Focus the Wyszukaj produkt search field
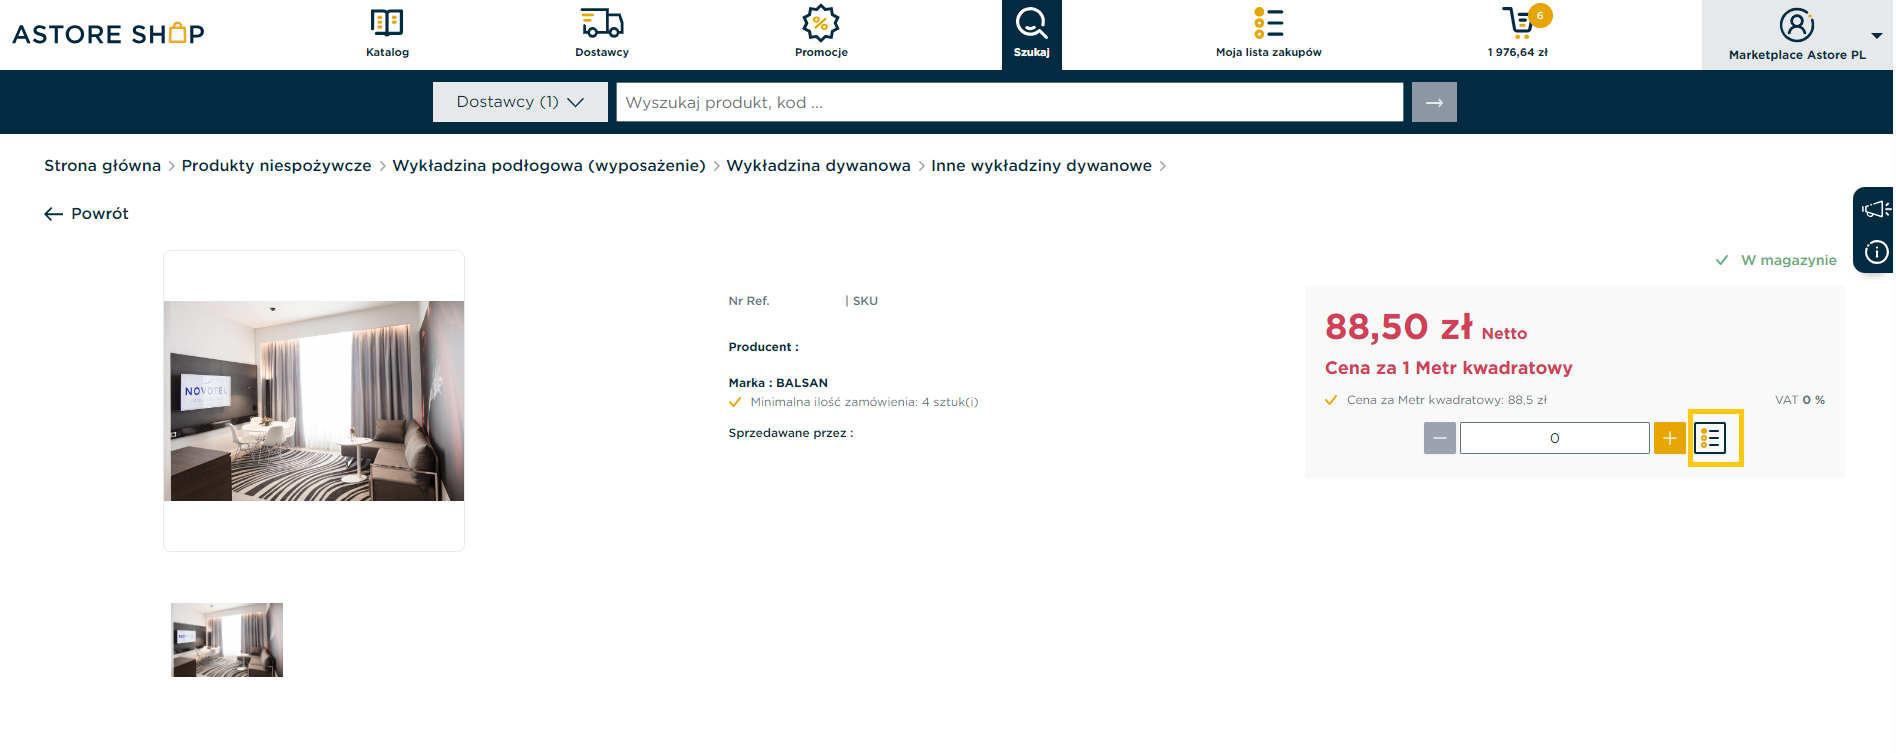The image size is (1896, 753). pyautogui.click(x=1009, y=102)
